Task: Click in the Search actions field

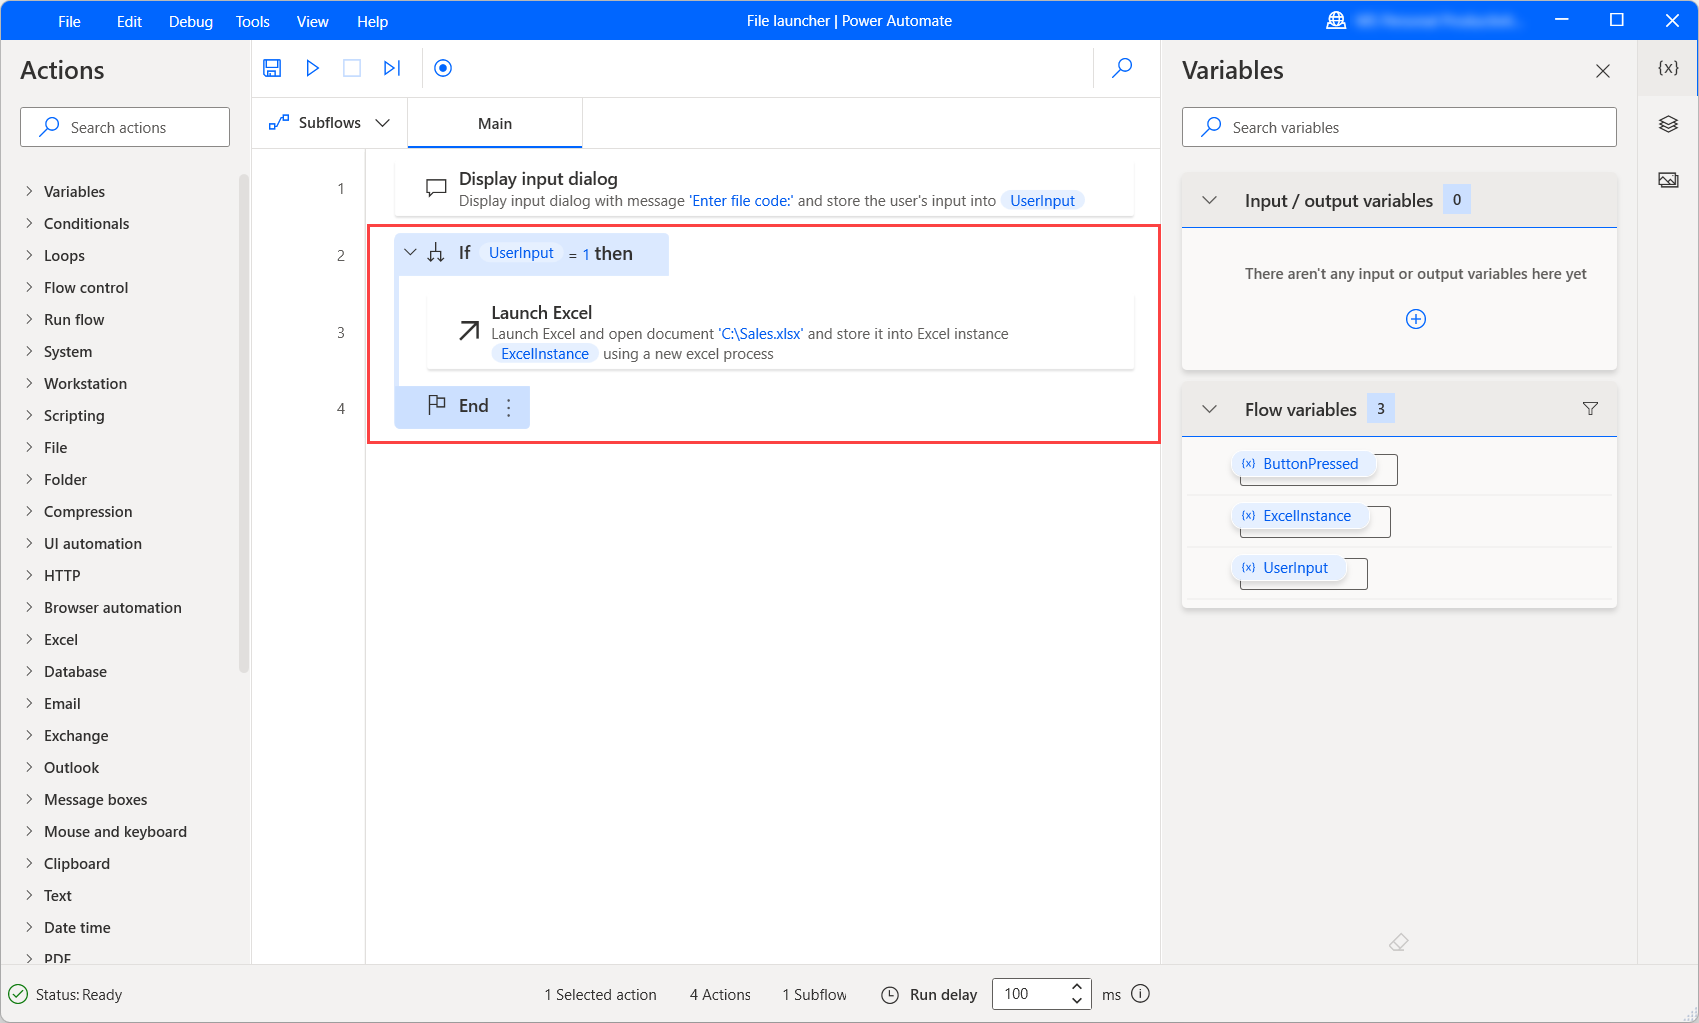Action: click(x=124, y=127)
